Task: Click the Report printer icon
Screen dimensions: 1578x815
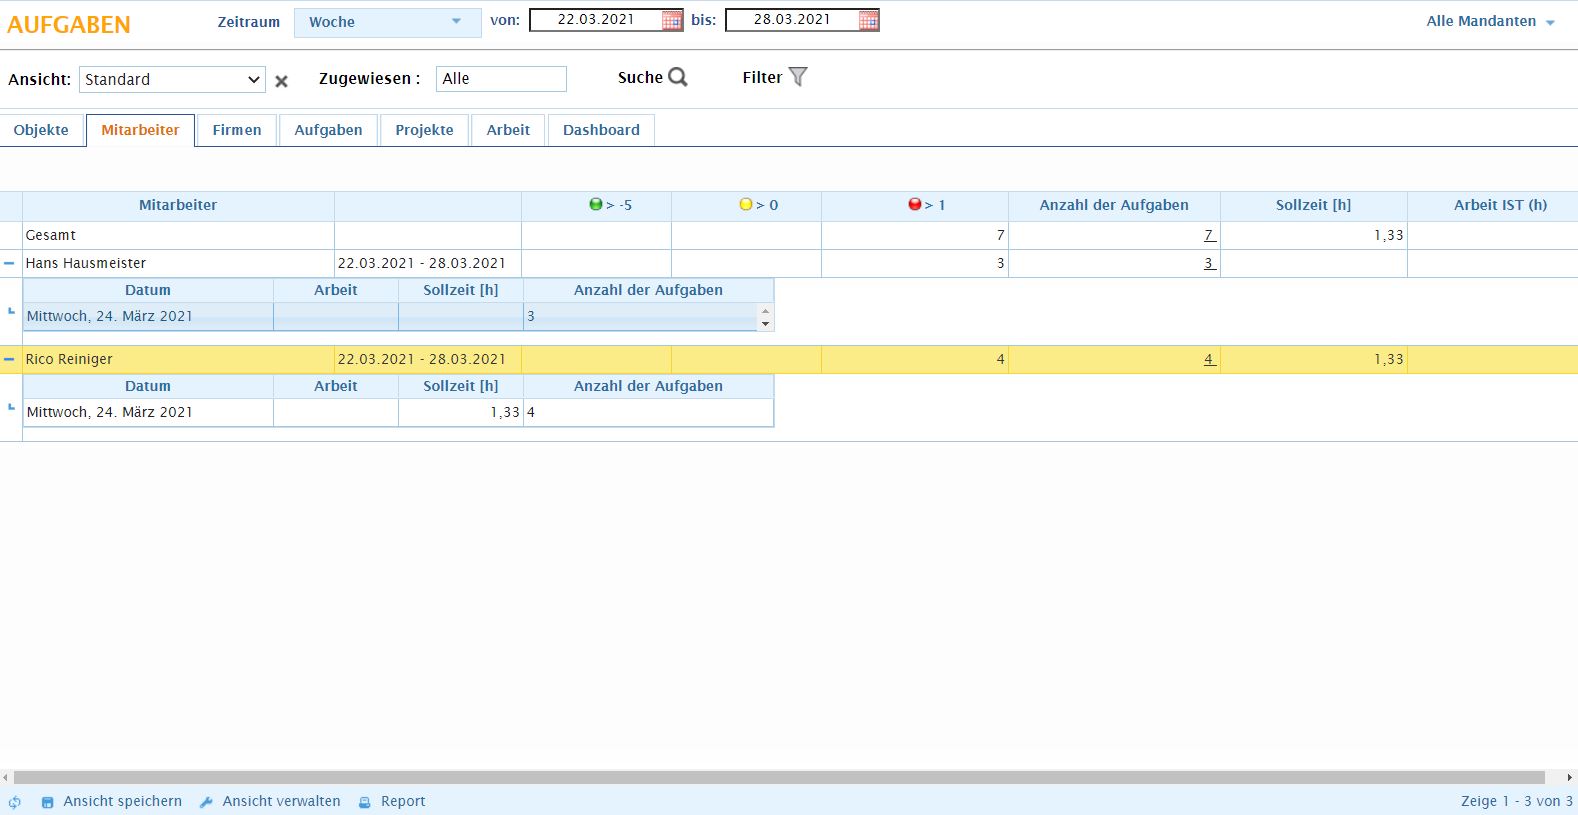Action: point(365,802)
